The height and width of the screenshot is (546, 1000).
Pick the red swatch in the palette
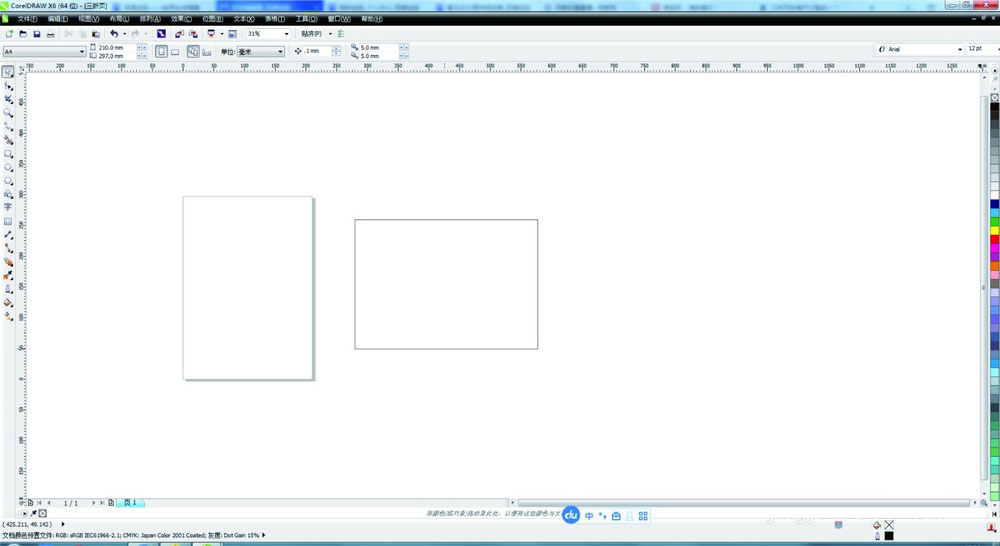[x=994, y=239]
